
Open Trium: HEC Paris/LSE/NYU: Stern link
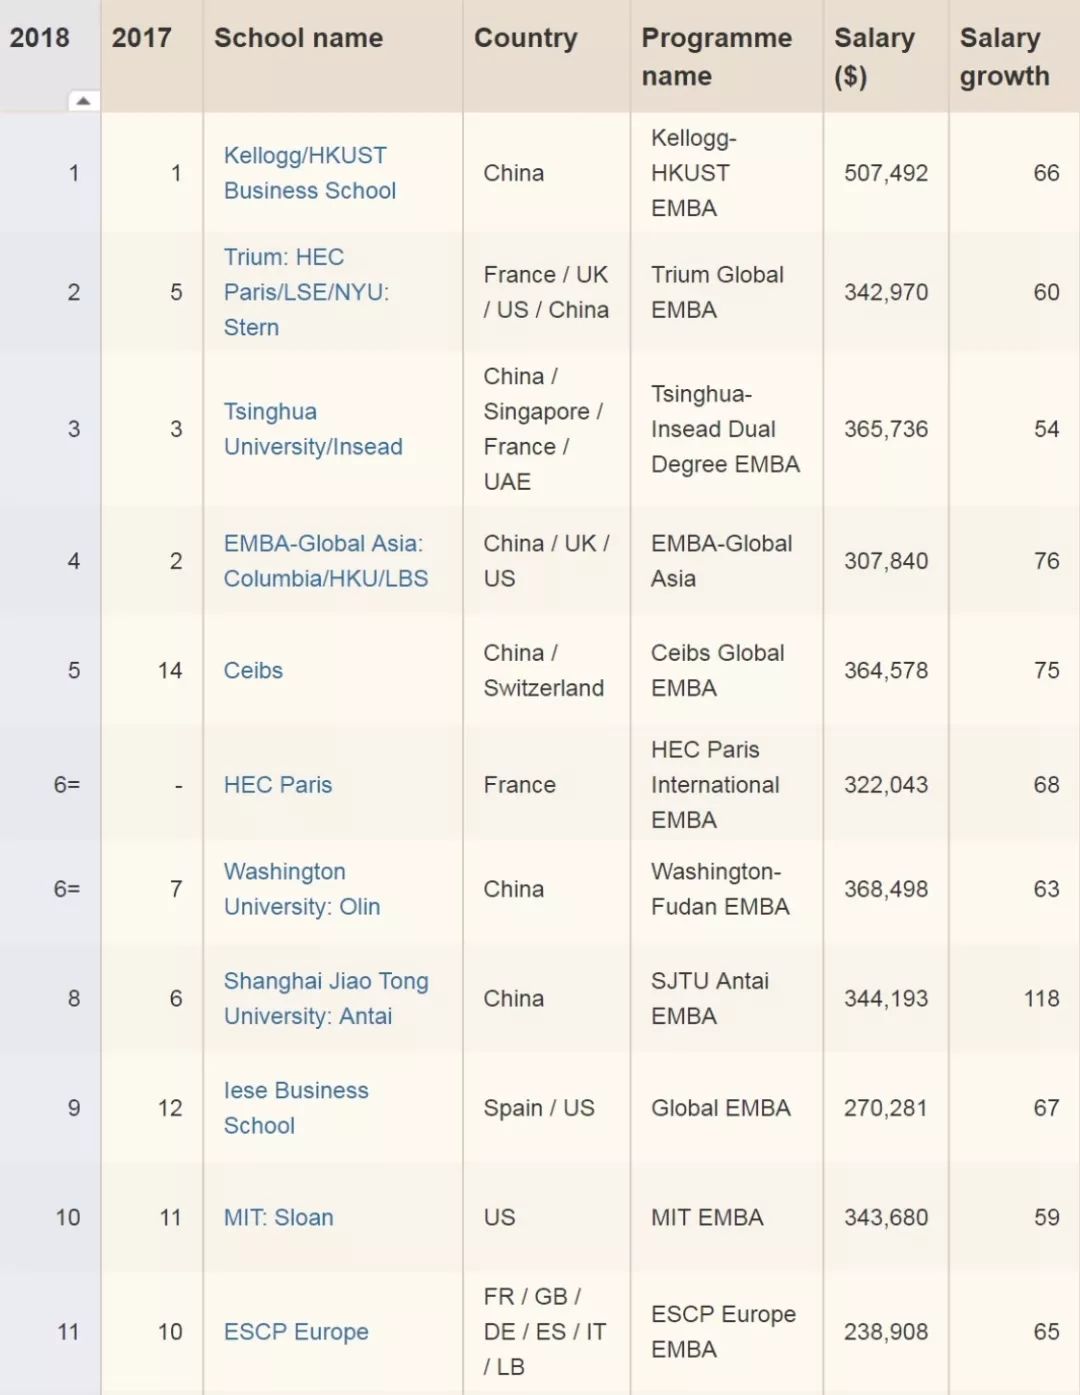[x=305, y=292]
